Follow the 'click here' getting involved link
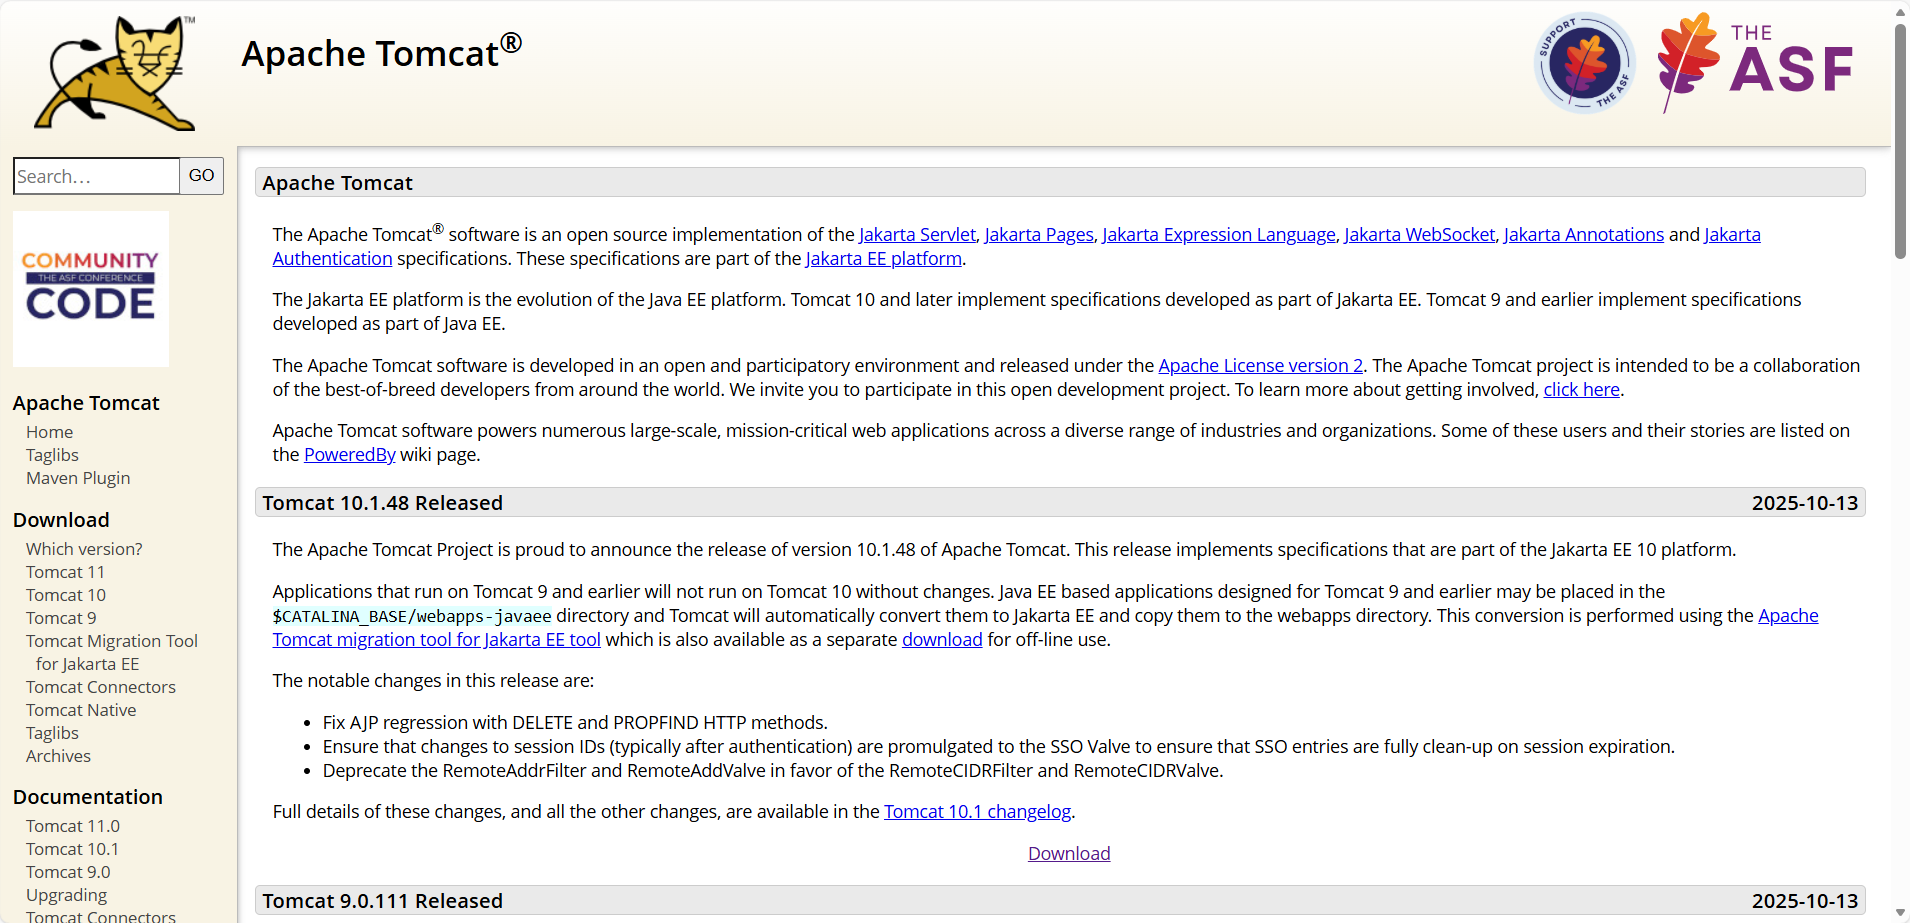1910x923 pixels. point(1582,390)
